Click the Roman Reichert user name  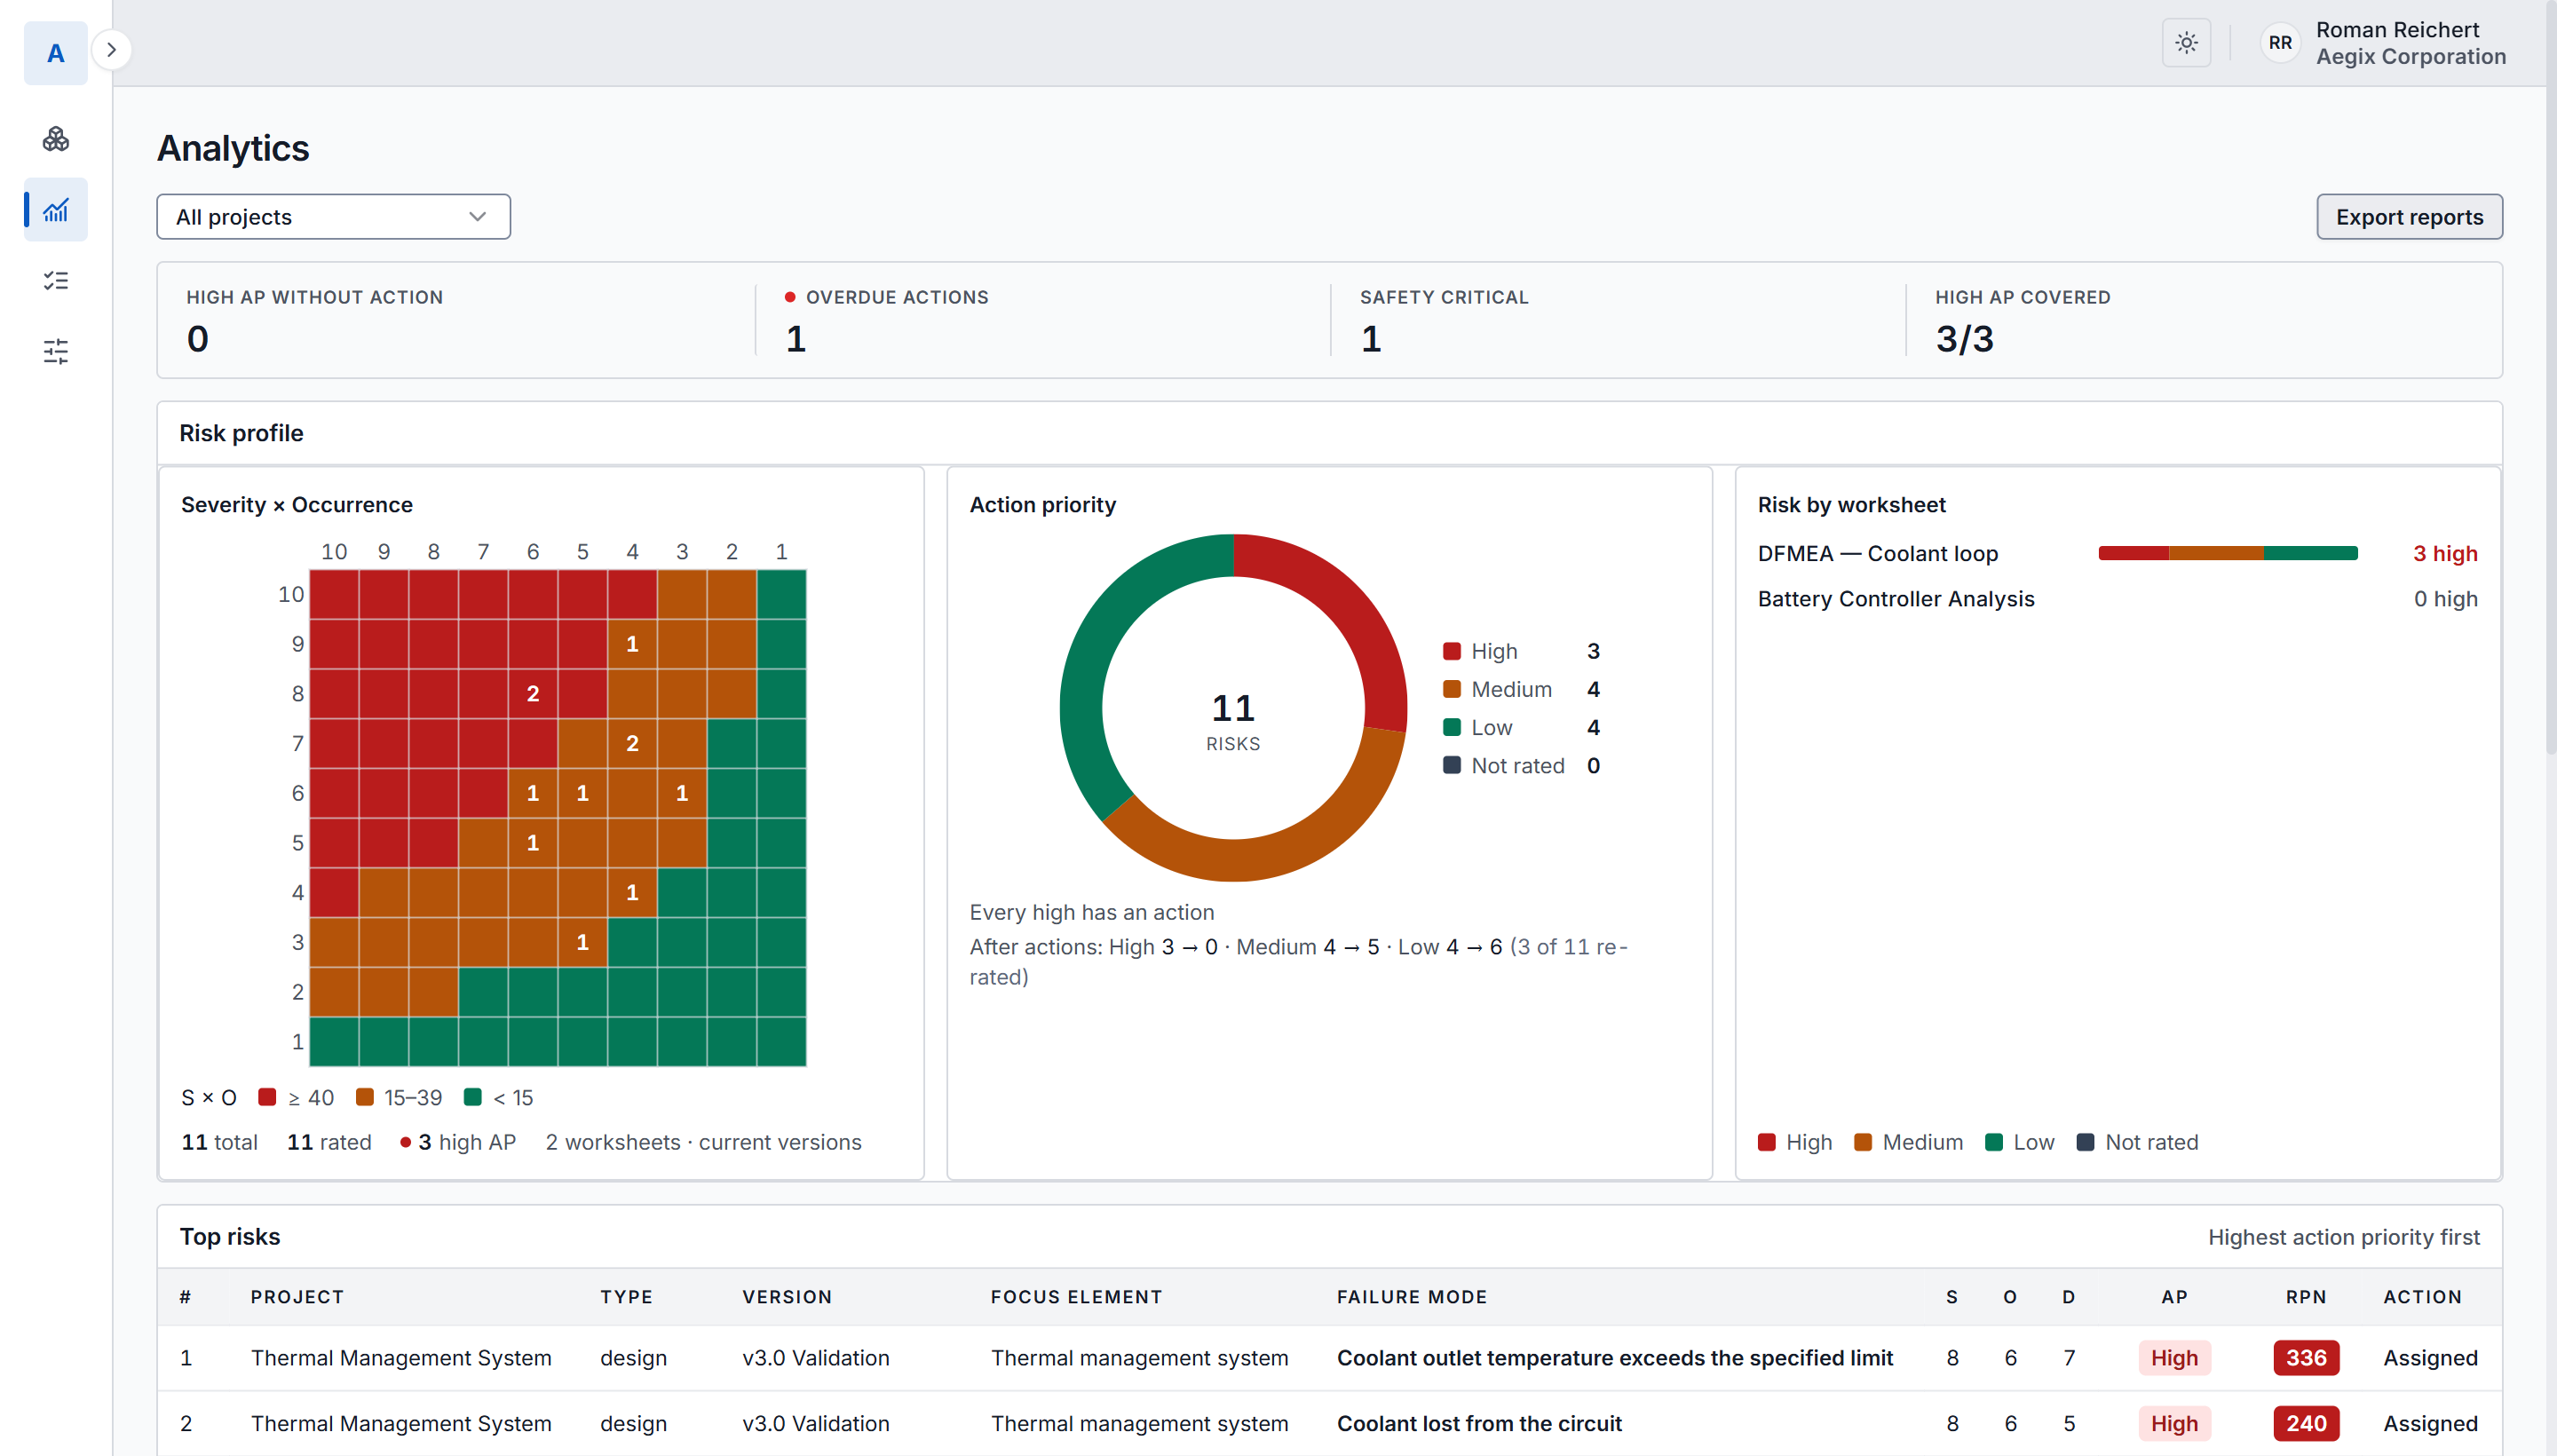pos(2396,30)
